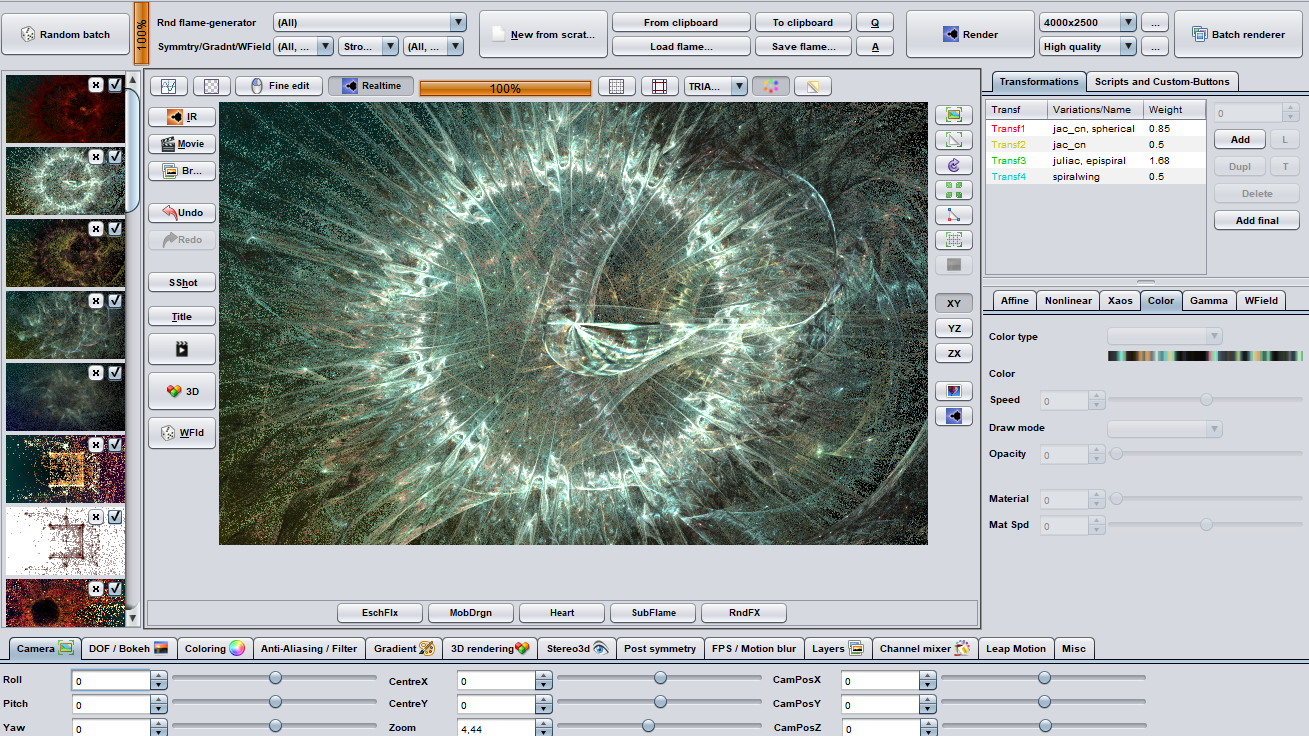Viewport: 1309px width, 736px height.
Task: Click the transparency checkerboard icon button
Action: pyautogui.click(x=212, y=86)
